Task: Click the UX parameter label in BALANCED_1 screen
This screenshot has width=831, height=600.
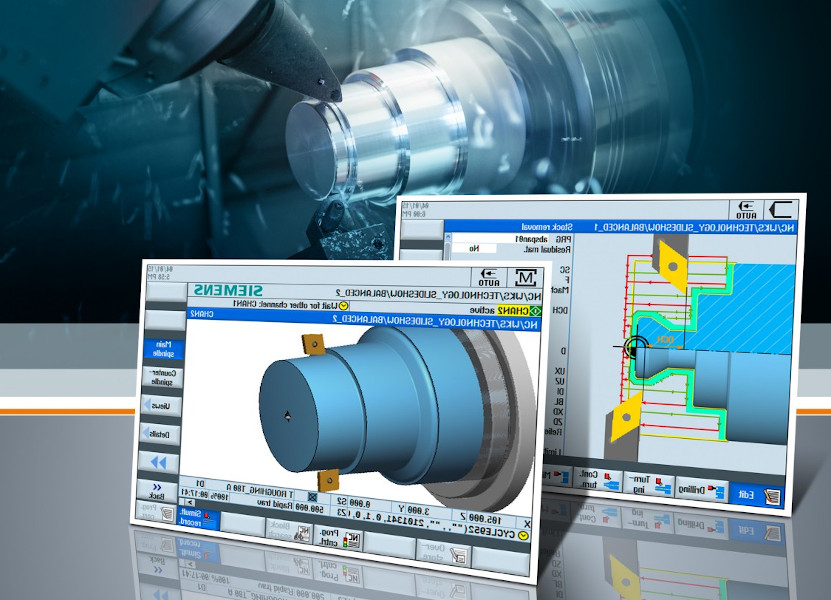Action: coord(560,372)
